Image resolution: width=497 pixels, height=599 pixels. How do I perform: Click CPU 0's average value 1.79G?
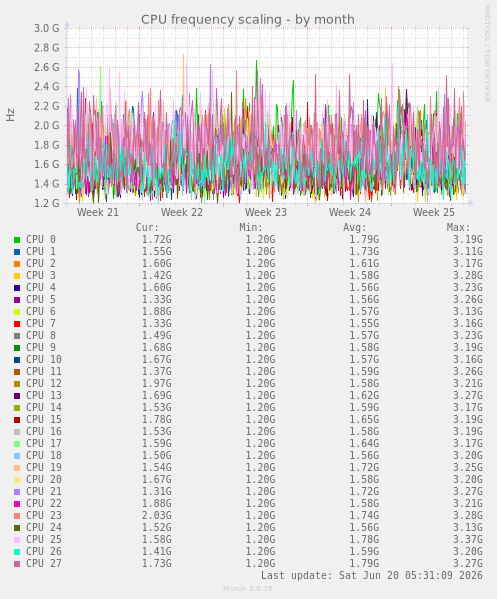pos(364,240)
